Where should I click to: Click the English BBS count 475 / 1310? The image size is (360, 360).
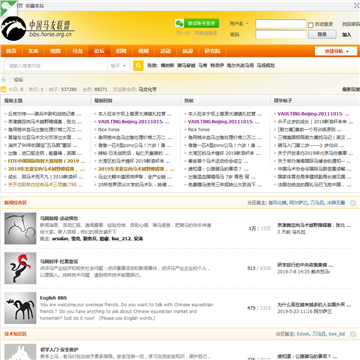(259, 308)
